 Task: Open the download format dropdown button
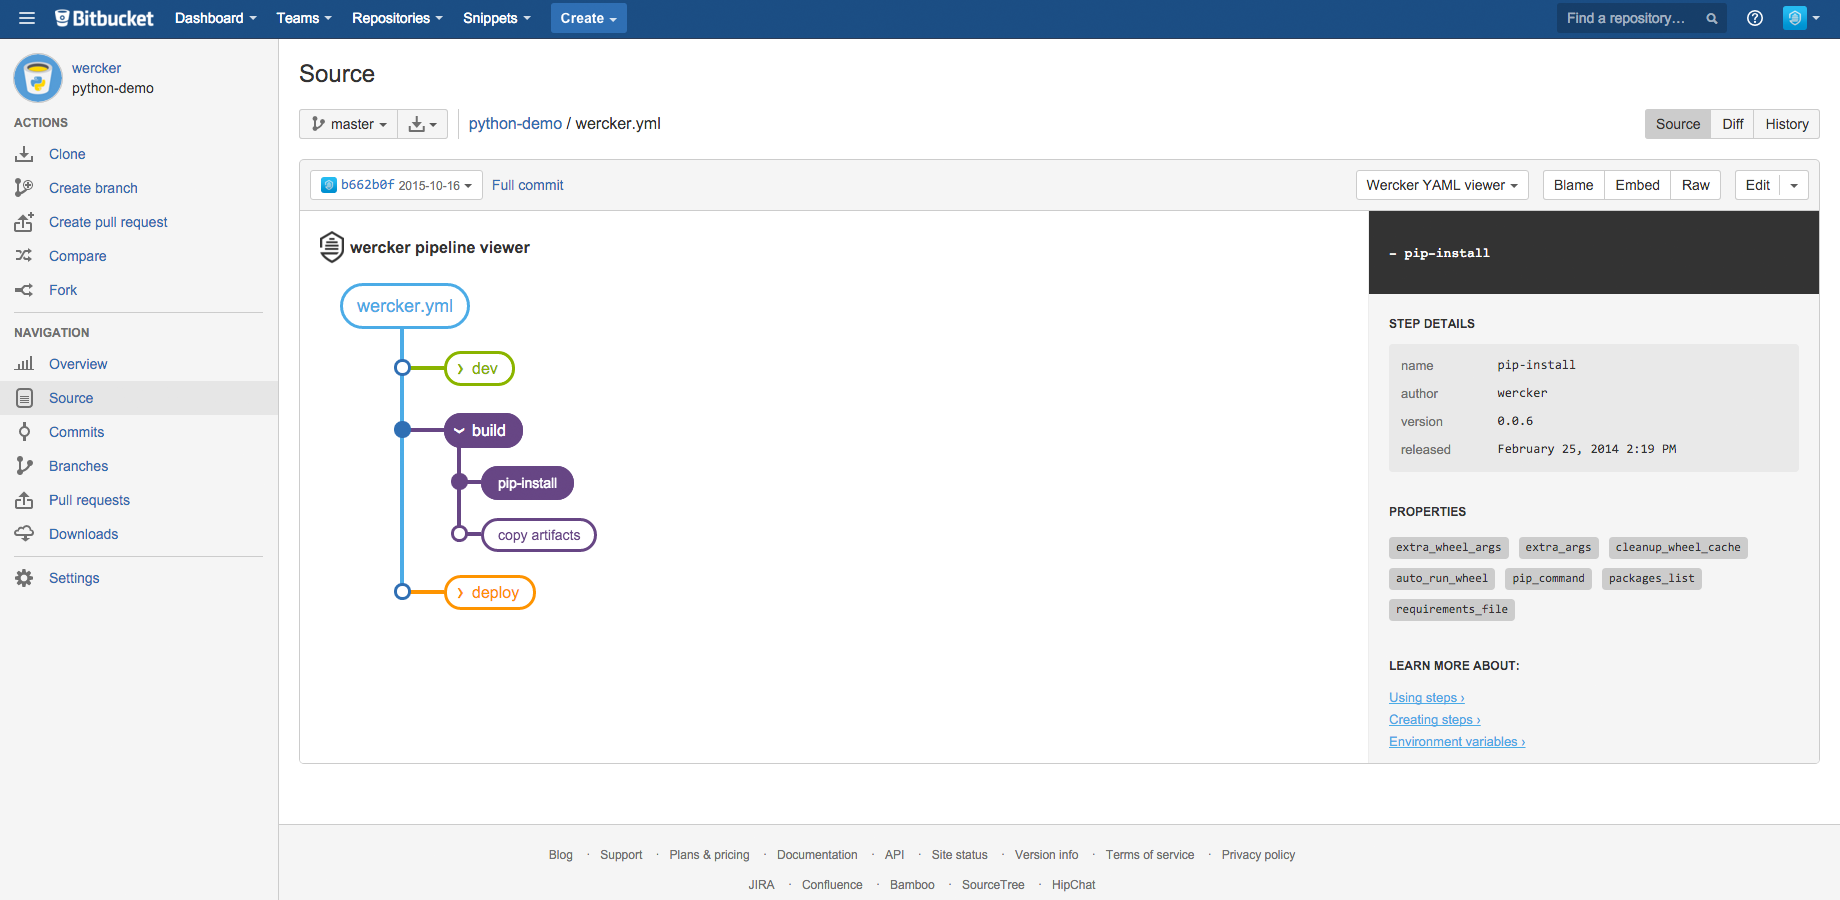pos(422,124)
